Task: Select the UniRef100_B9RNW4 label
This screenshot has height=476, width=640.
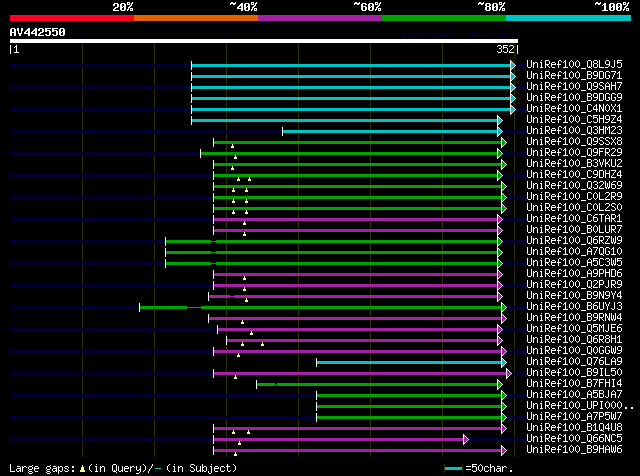Action: coord(574,318)
